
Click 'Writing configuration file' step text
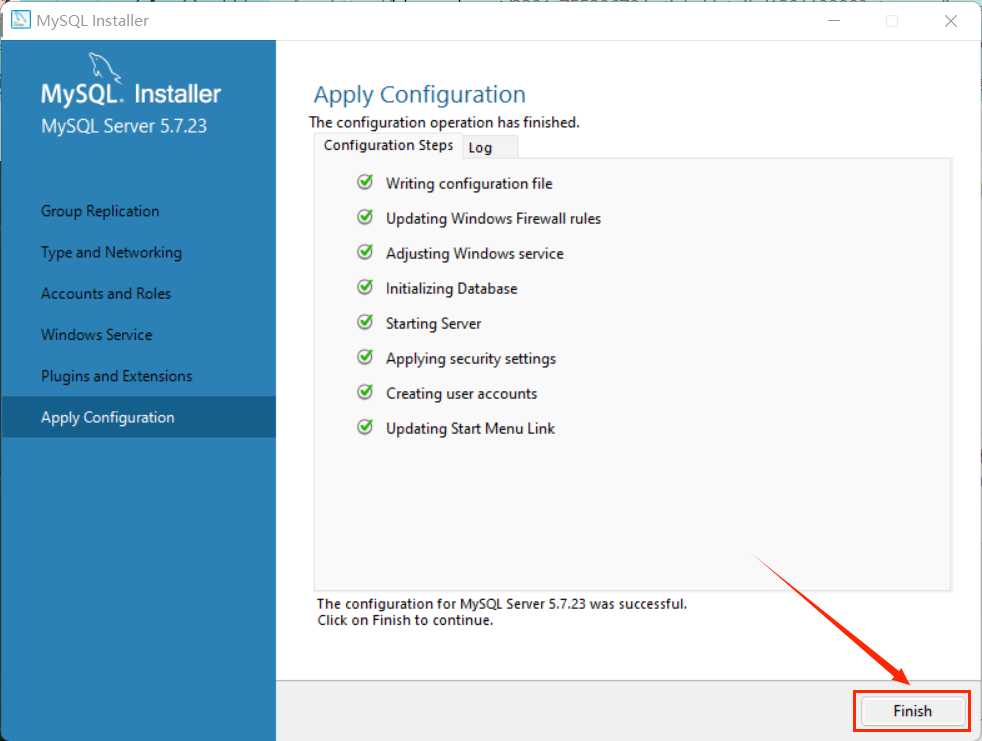click(x=469, y=184)
